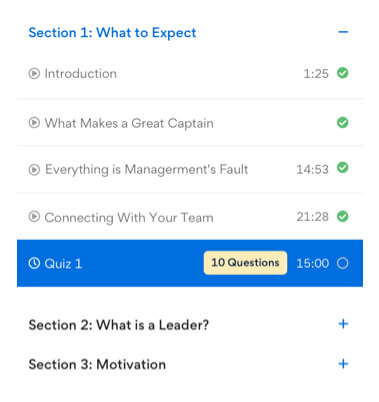Click the clock icon next to Quiz 1
Image resolution: width=379 pixels, height=402 pixels.
[34, 263]
